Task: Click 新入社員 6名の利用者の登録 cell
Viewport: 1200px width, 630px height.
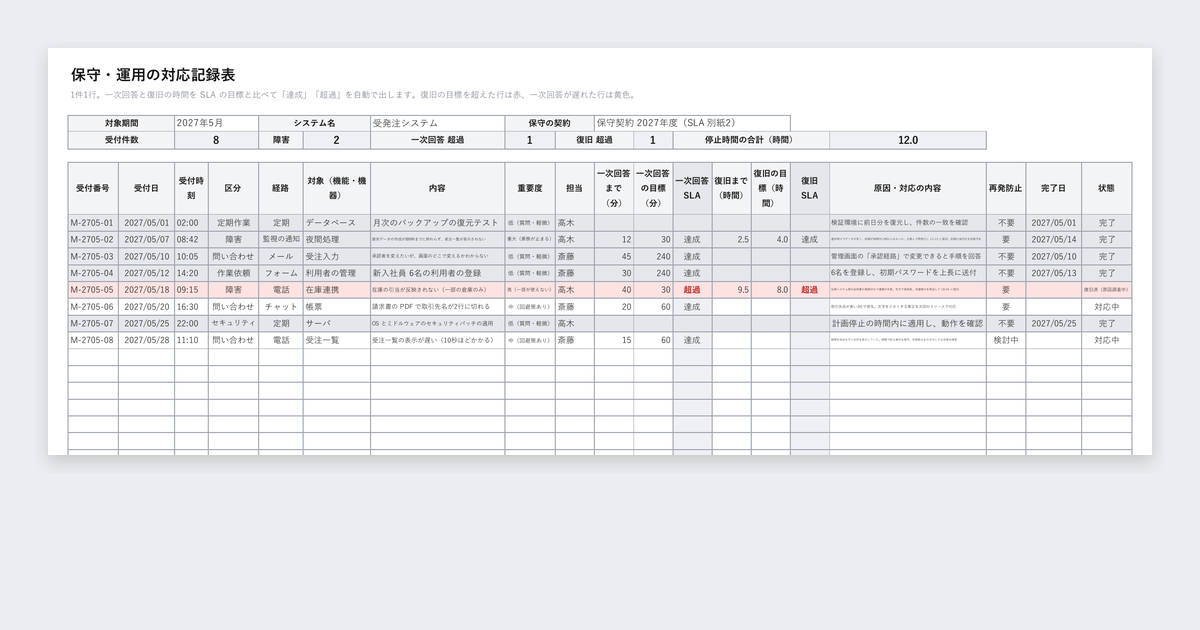Action: [x=437, y=273]
